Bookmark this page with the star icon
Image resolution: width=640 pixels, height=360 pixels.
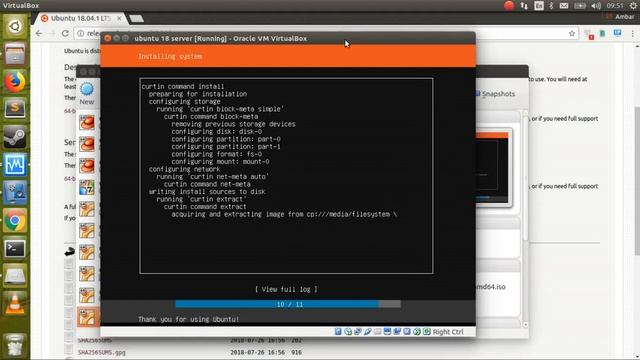(572, 34)
